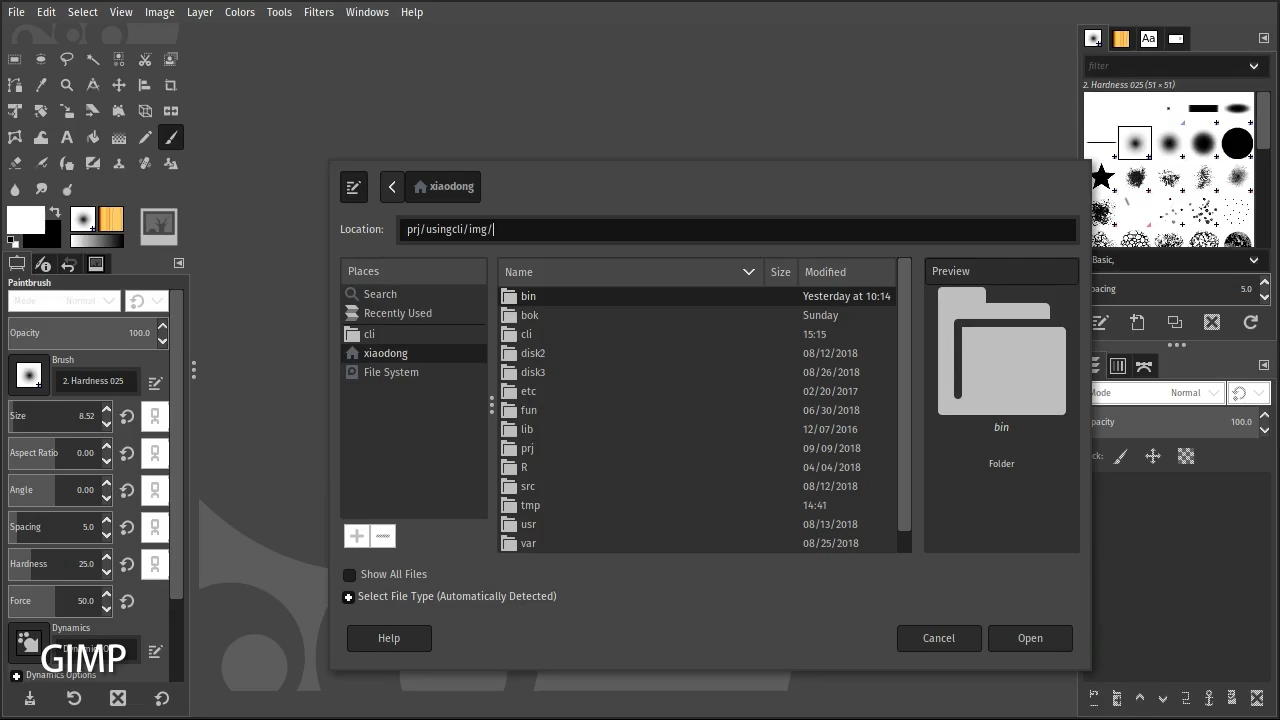This screenshot has width=1280, height=720.
Task: Click the file list vertical scrollbar
Action: point(905,395)
